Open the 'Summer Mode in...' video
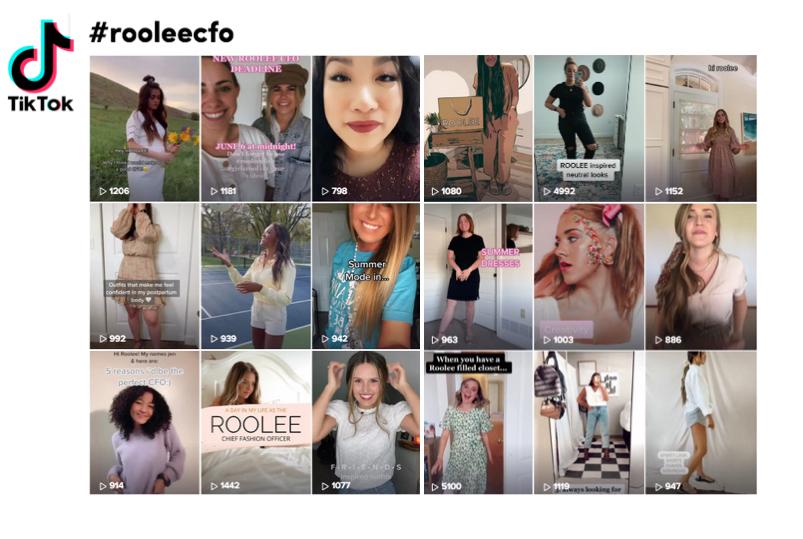The width and height of the screenshot is (803, 539). click(x=366, y=276)
